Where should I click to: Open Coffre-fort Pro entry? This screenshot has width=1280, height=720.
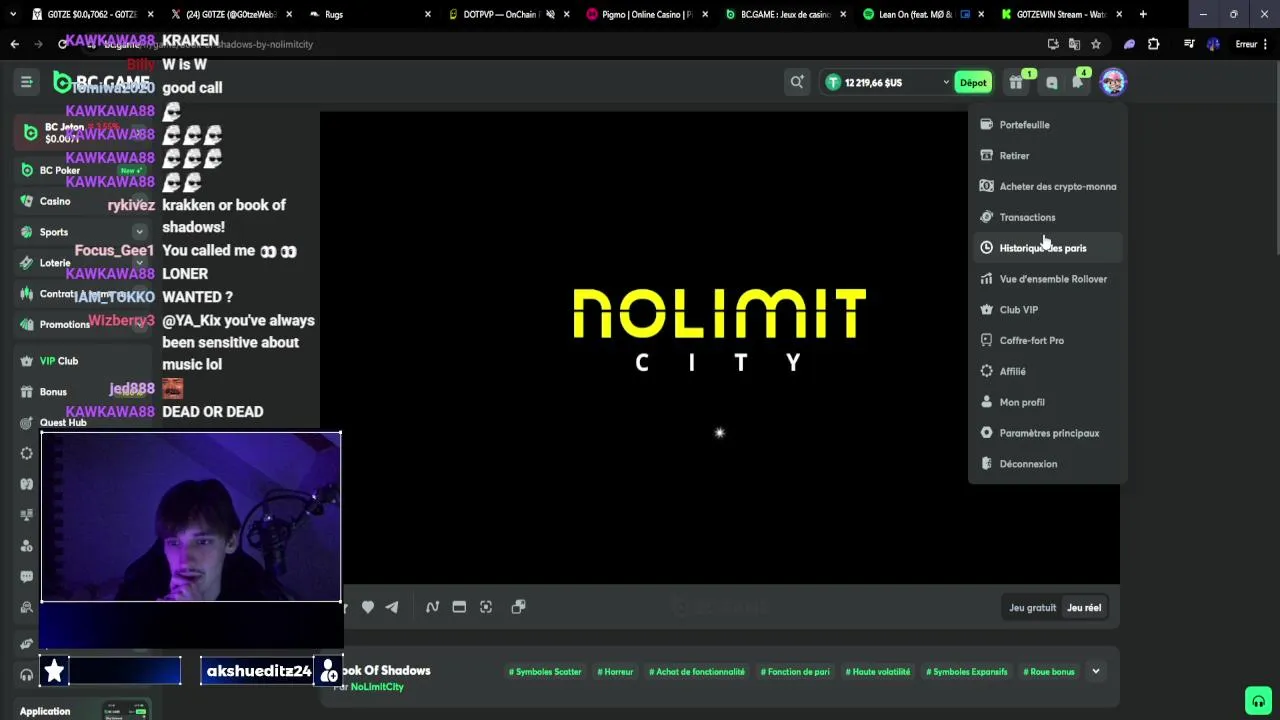(1047, 341)
